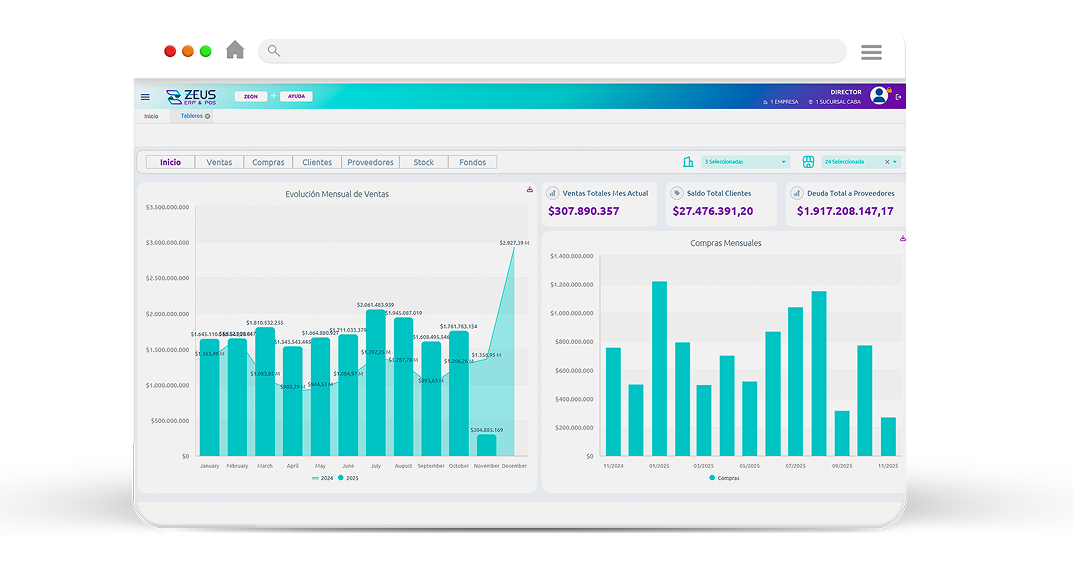The width and height of the screenshot is (1073, 563).
Task: Click the store branch filter icon
Action: tap(808, 162)
